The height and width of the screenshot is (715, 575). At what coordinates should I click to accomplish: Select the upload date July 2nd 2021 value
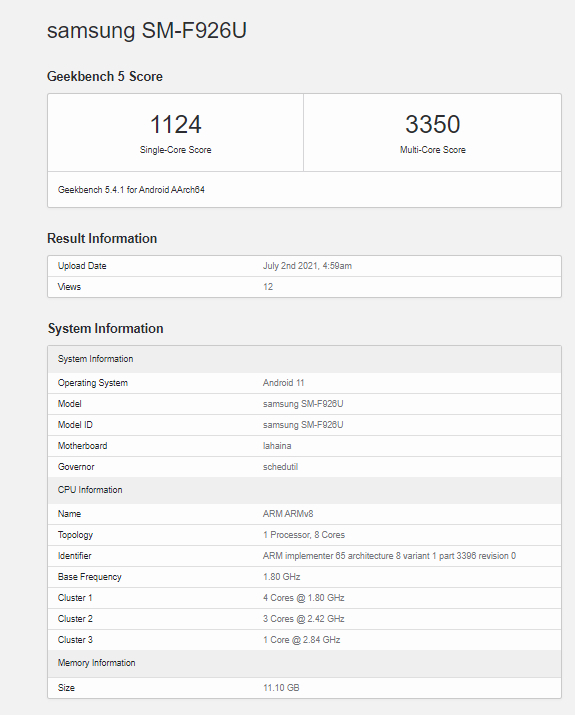pos(307,266)
